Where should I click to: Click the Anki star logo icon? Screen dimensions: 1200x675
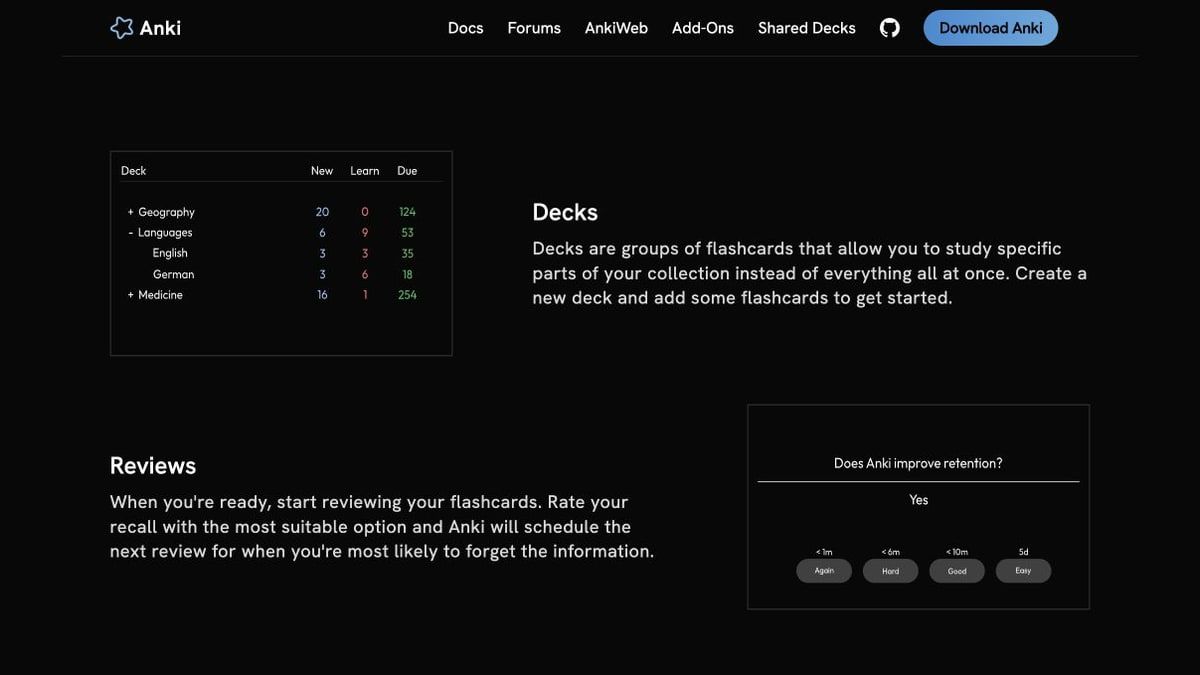pos(121,28)
